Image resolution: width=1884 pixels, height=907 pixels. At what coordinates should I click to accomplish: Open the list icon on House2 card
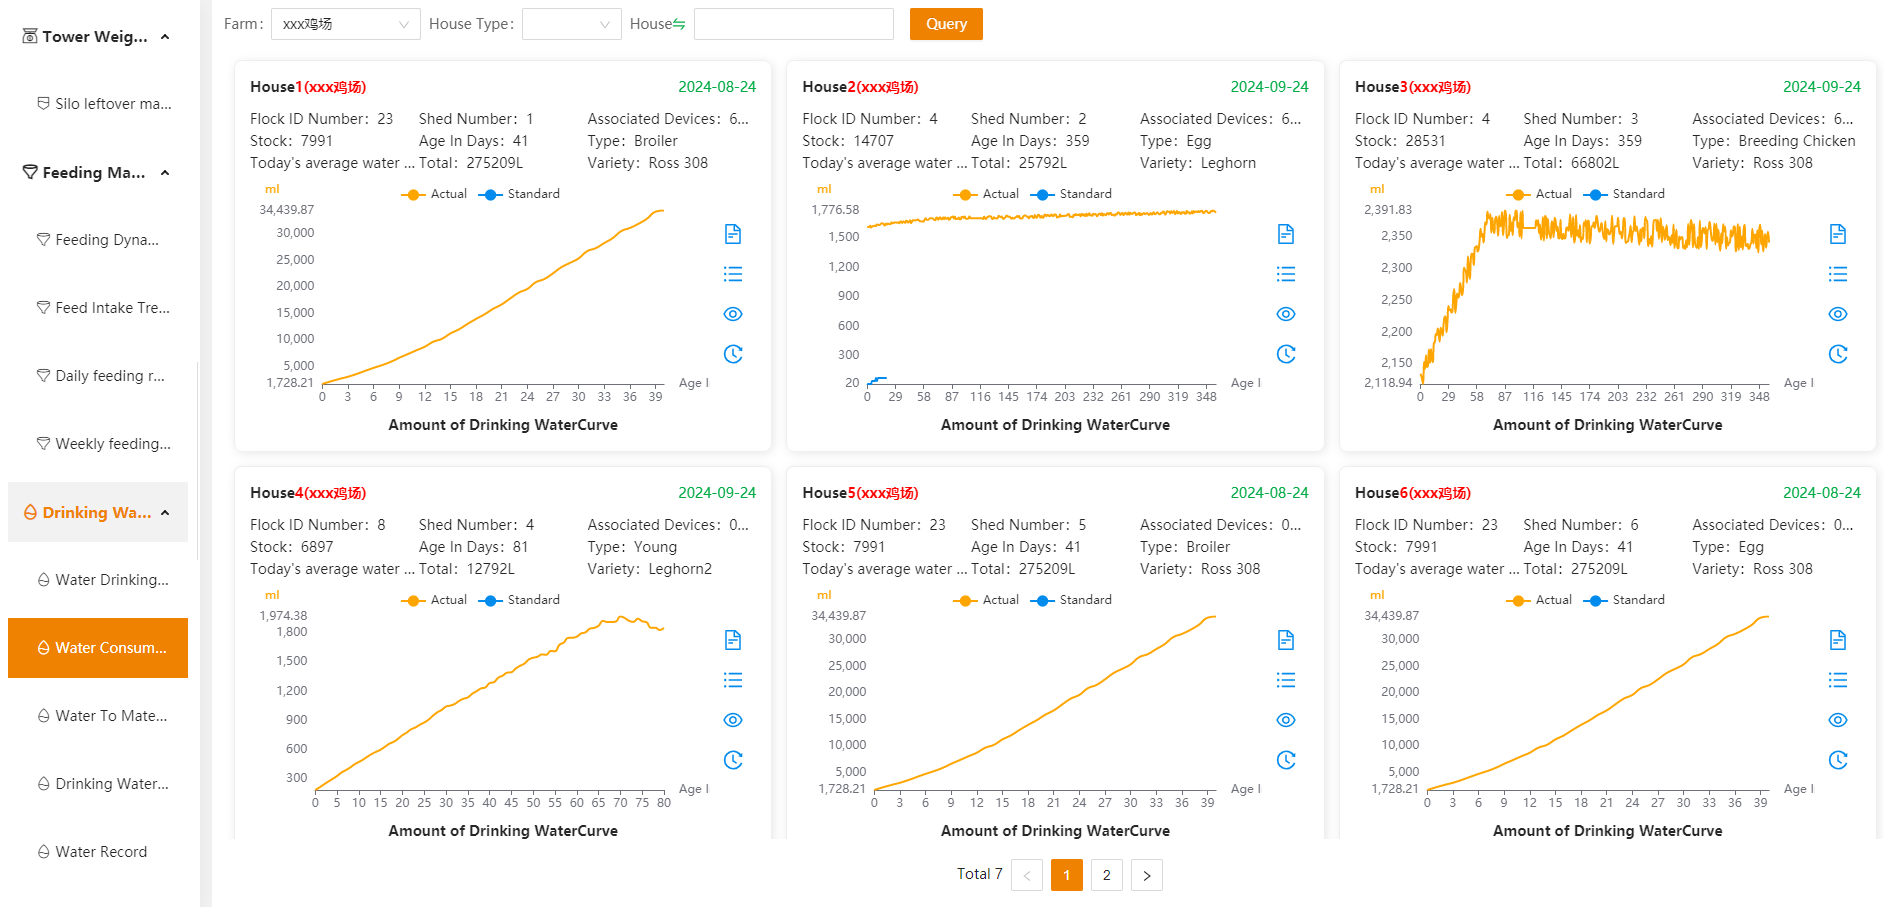(x=1286, y=274)
